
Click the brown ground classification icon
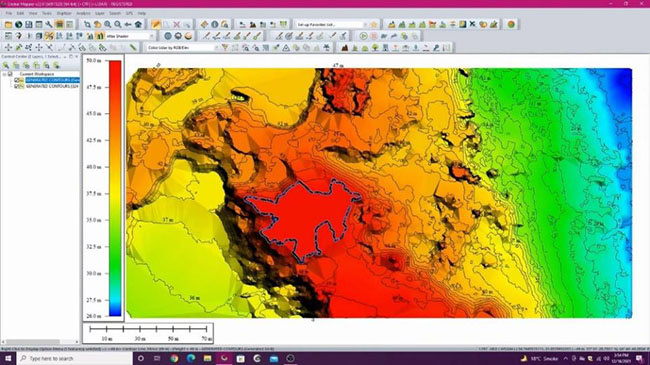click(x=344, y=48)
